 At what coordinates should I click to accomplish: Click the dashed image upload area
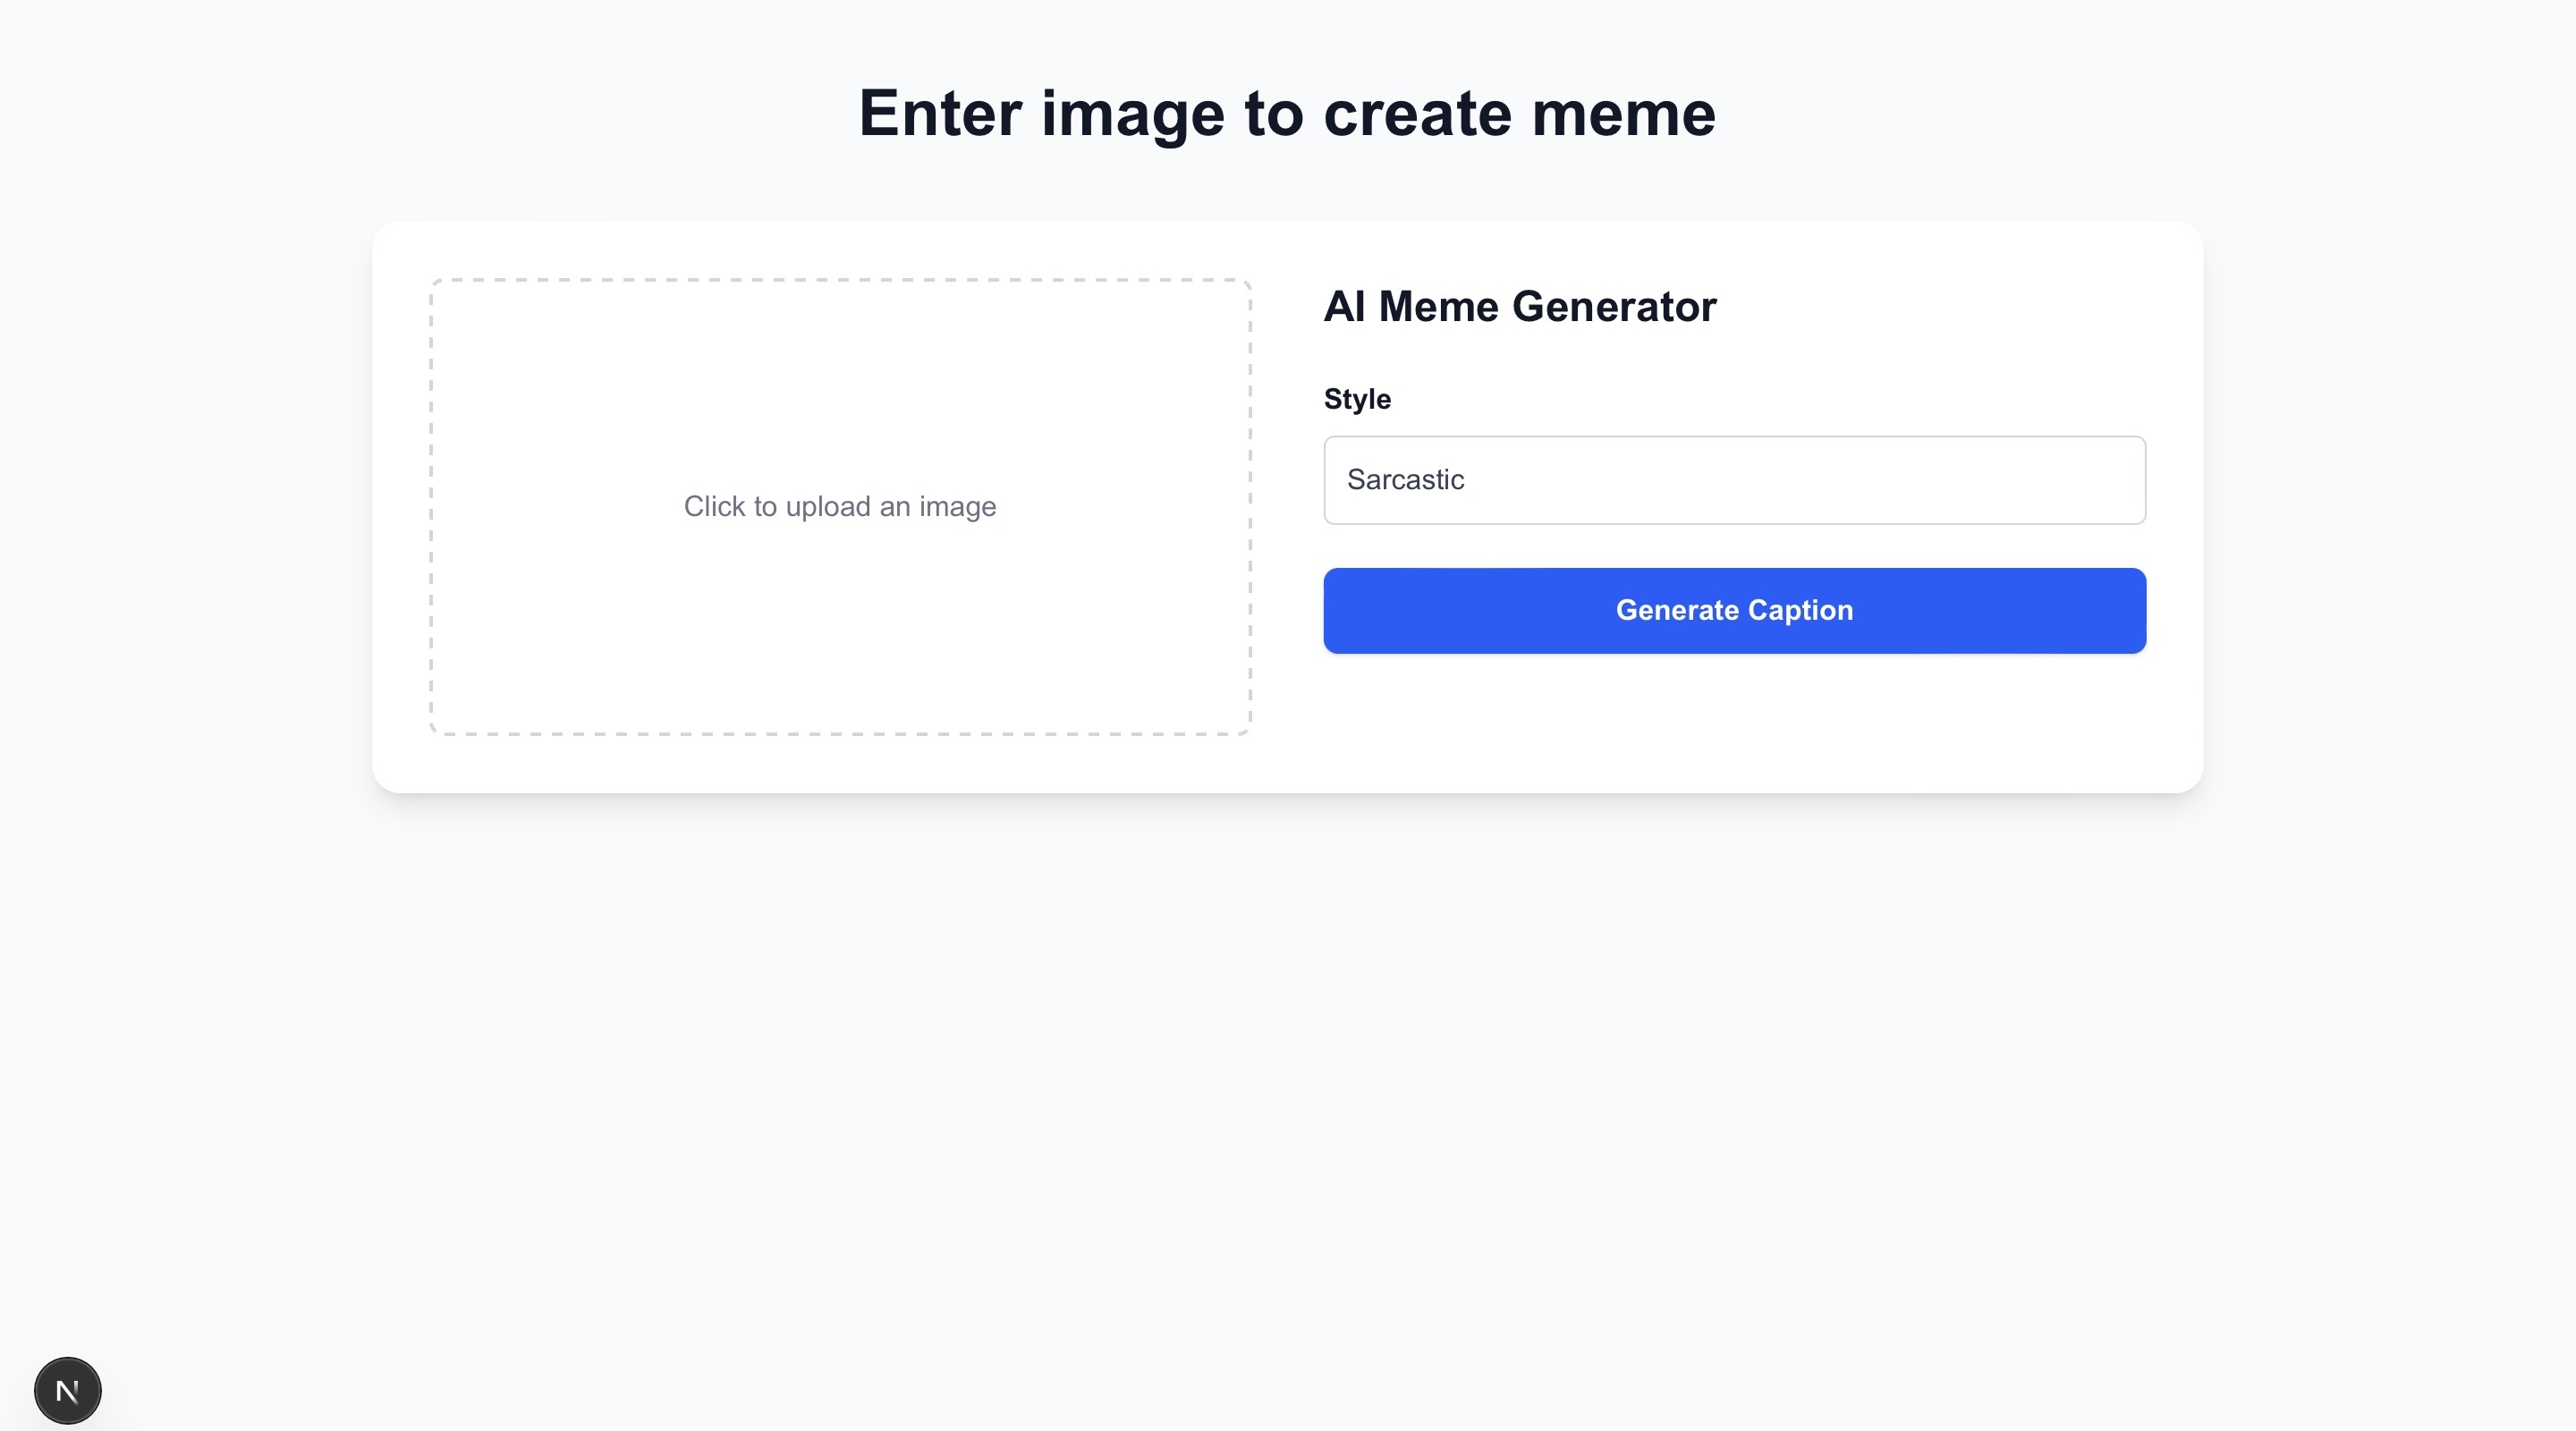tap(840, 400)
